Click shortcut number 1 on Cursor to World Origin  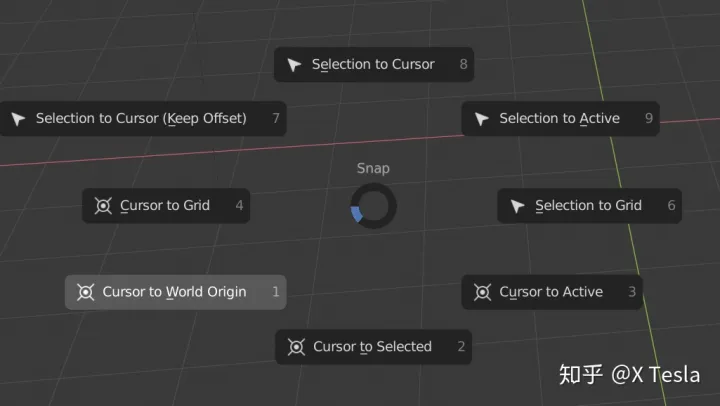tap(276, 292)
